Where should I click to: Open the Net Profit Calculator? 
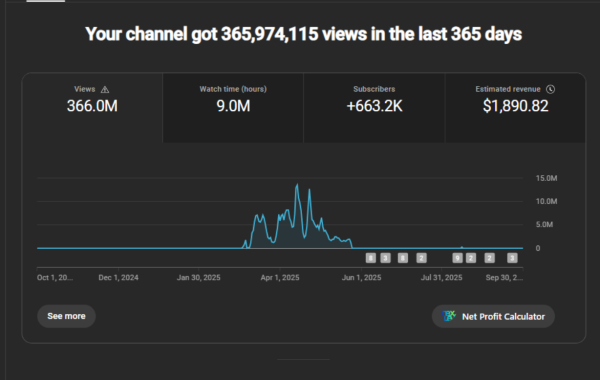(493, 316)
